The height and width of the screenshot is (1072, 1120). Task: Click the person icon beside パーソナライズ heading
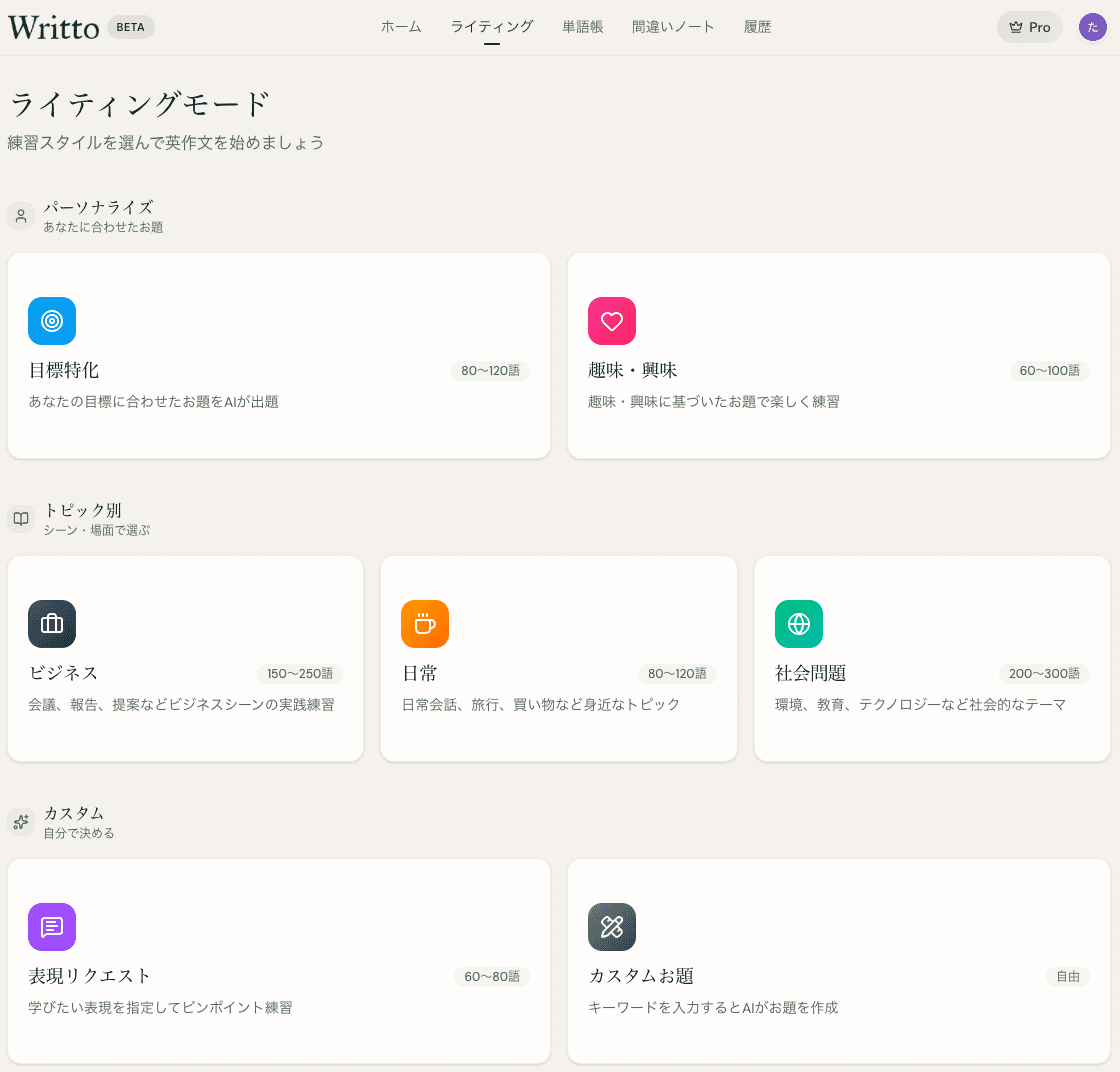21,215
